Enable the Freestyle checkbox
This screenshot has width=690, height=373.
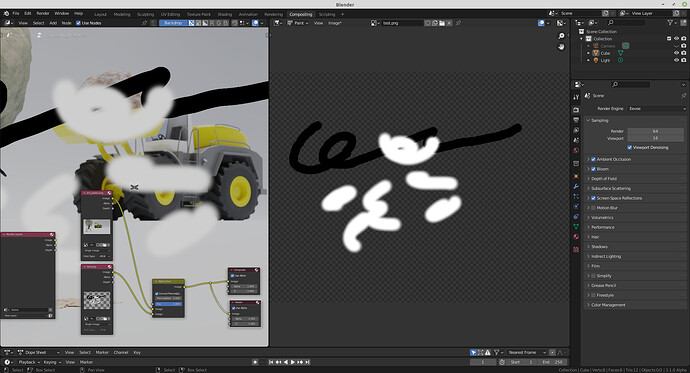click(x=593, y=295)
